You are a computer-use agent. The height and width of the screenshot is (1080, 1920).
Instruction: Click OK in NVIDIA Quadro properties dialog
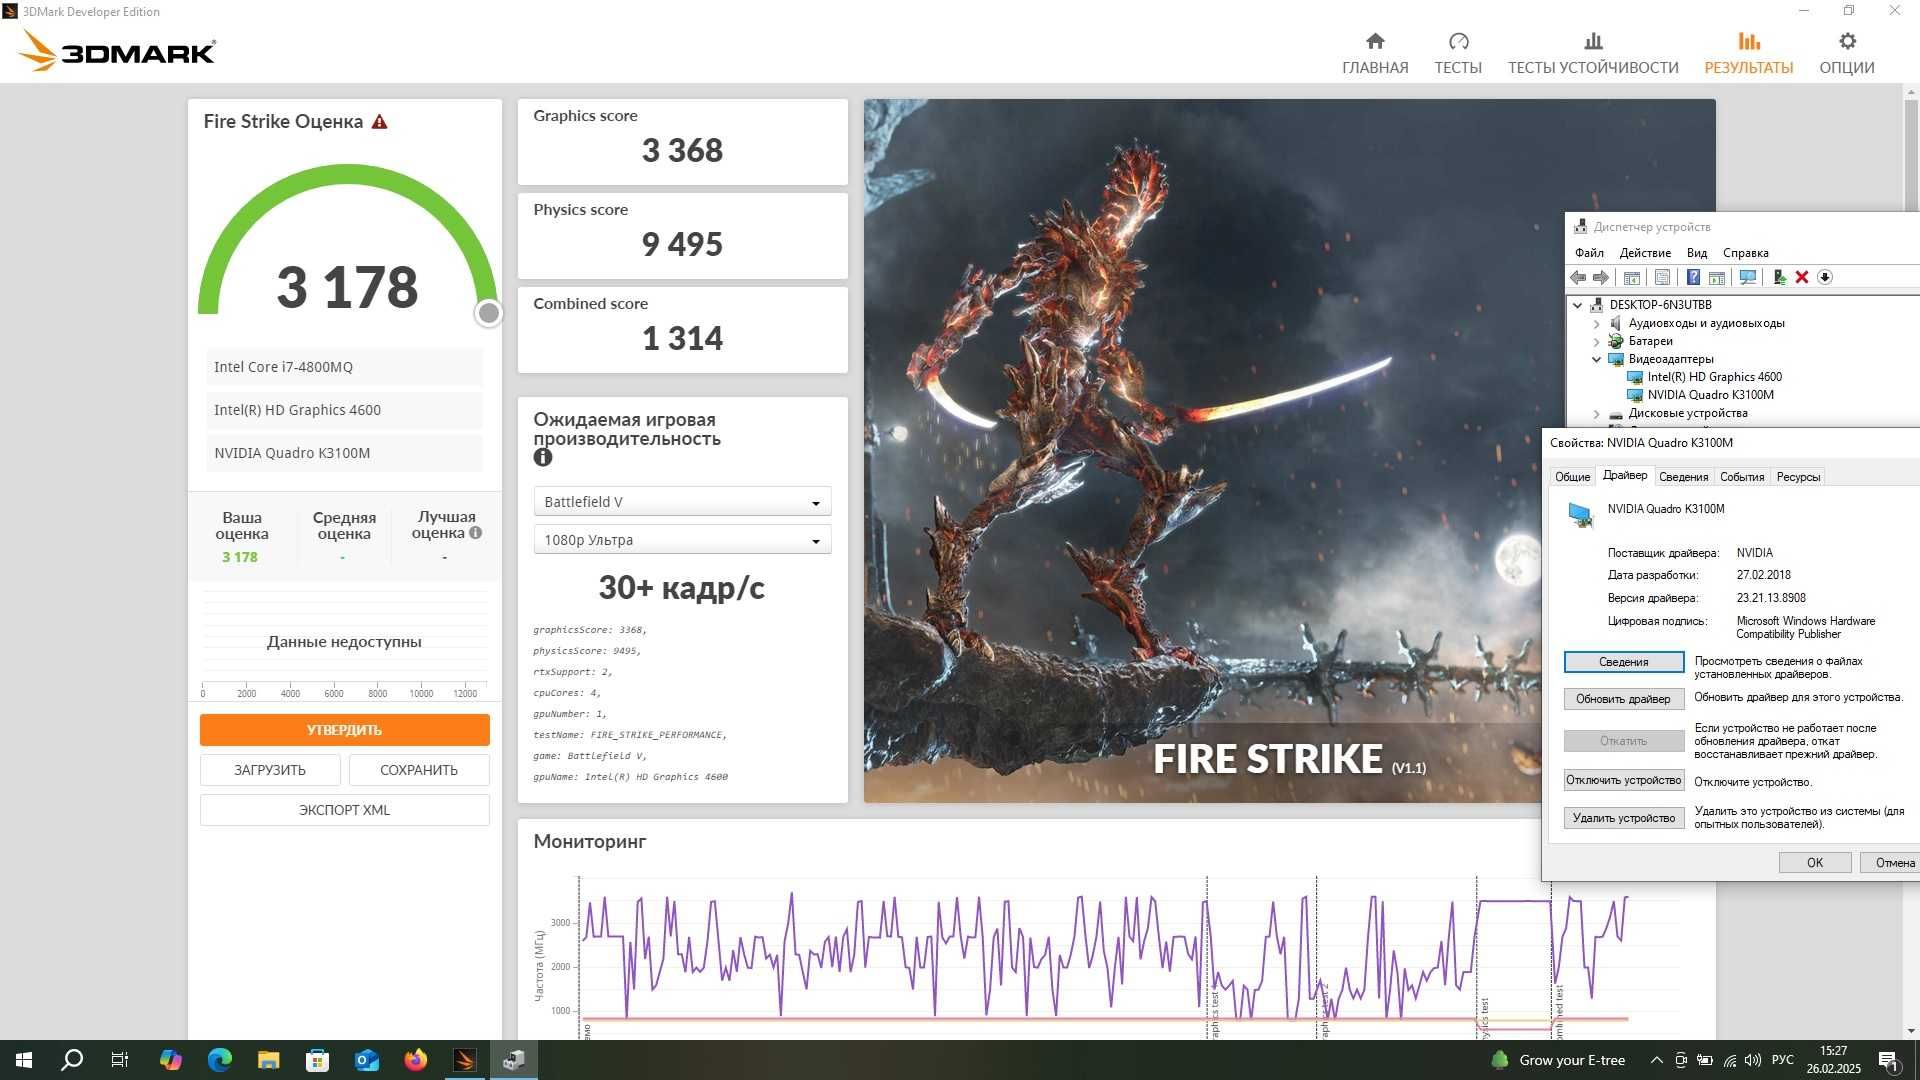point(1815,863)
